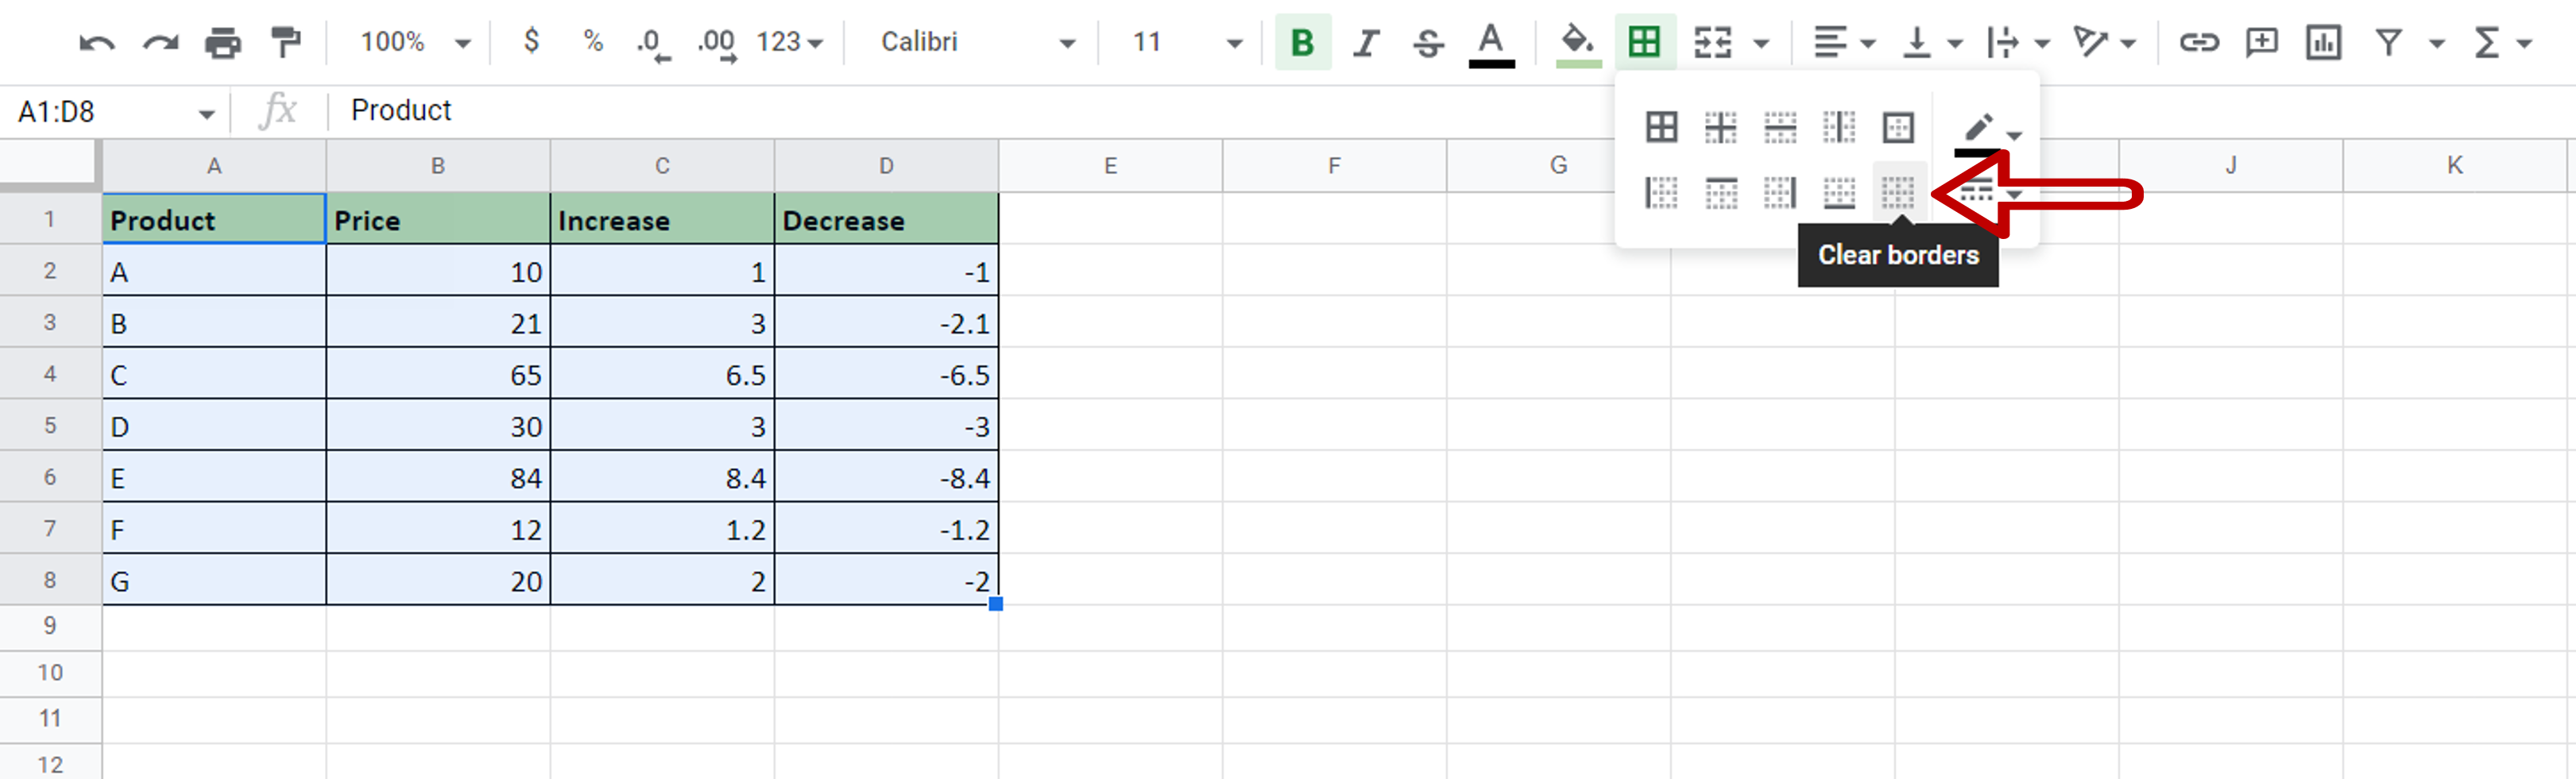The image size is (2576, 779).
Task: Select column F header
Action: [x=1334, y=166]
